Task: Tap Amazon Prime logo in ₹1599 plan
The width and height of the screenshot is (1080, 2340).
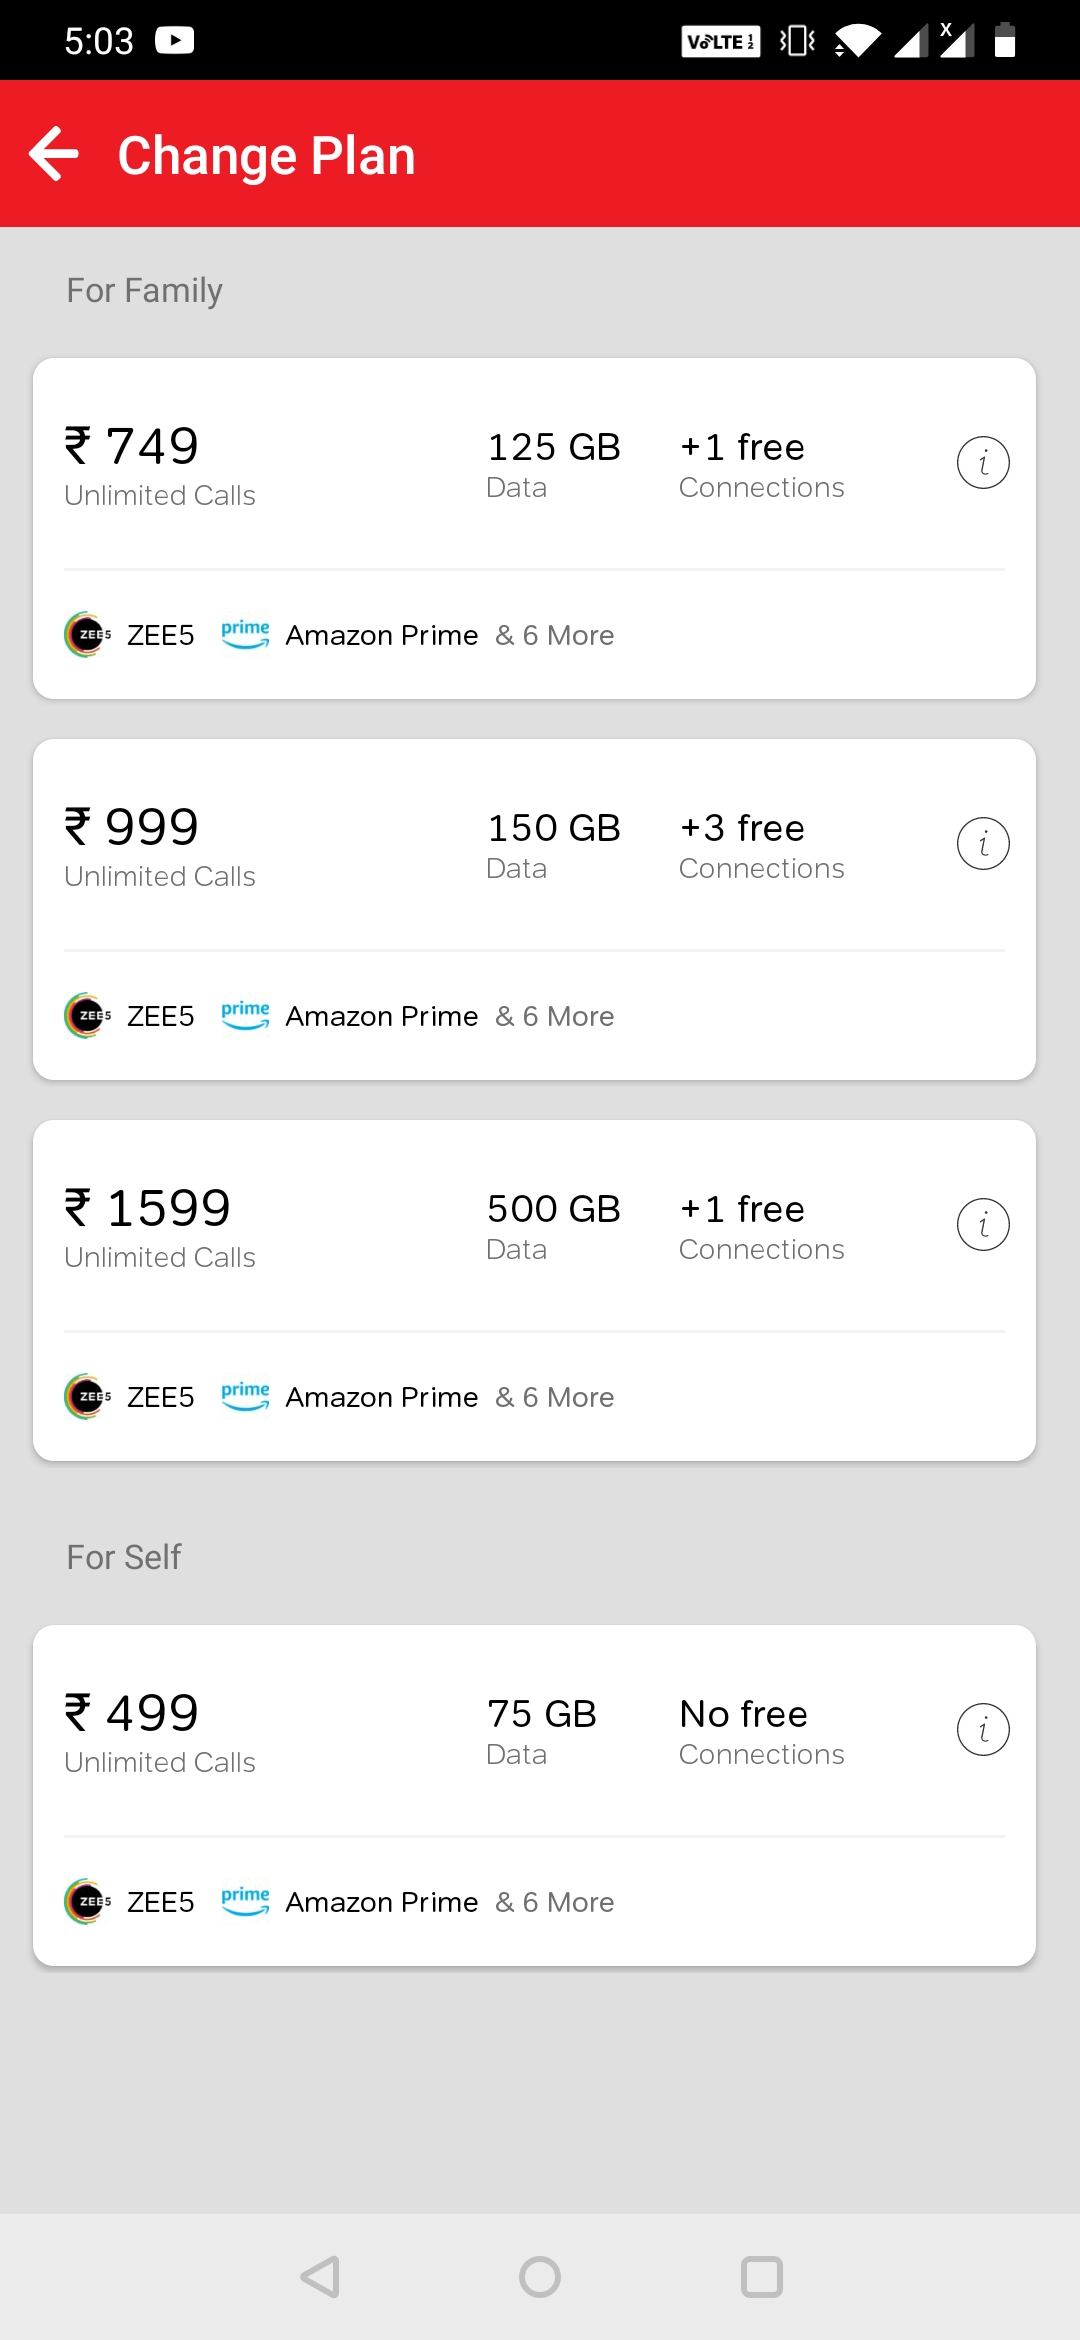Action: pyautogui.click(x=245, y=1397)
